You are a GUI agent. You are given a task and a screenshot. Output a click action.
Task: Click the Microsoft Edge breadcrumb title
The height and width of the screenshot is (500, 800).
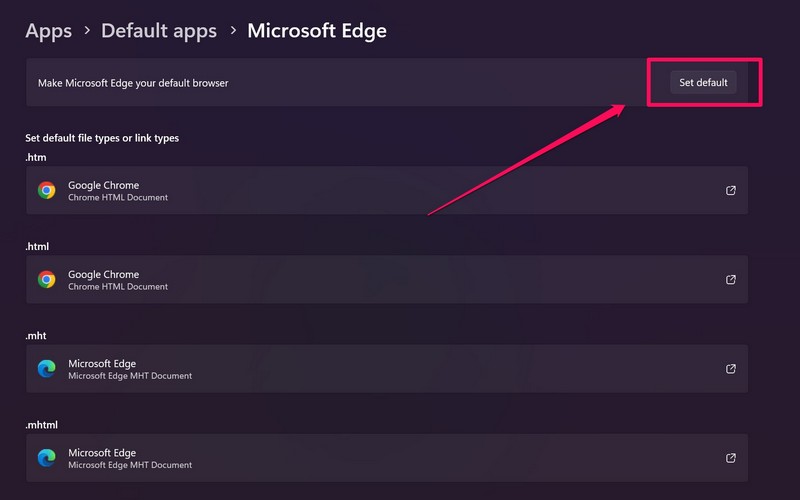[317, 31]
